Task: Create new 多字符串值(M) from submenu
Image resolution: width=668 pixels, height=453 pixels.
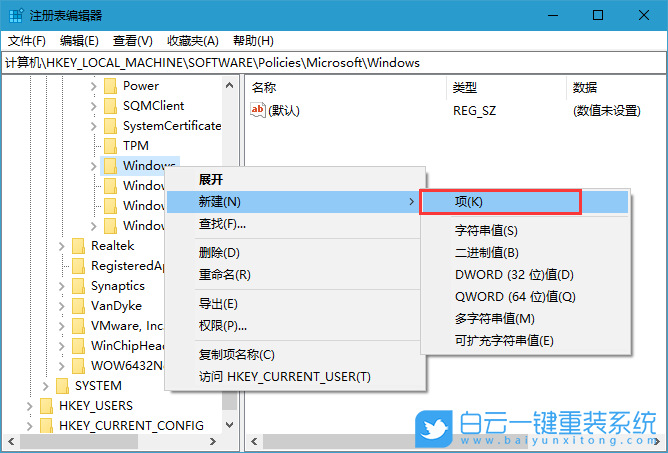Action: [525, 319]
